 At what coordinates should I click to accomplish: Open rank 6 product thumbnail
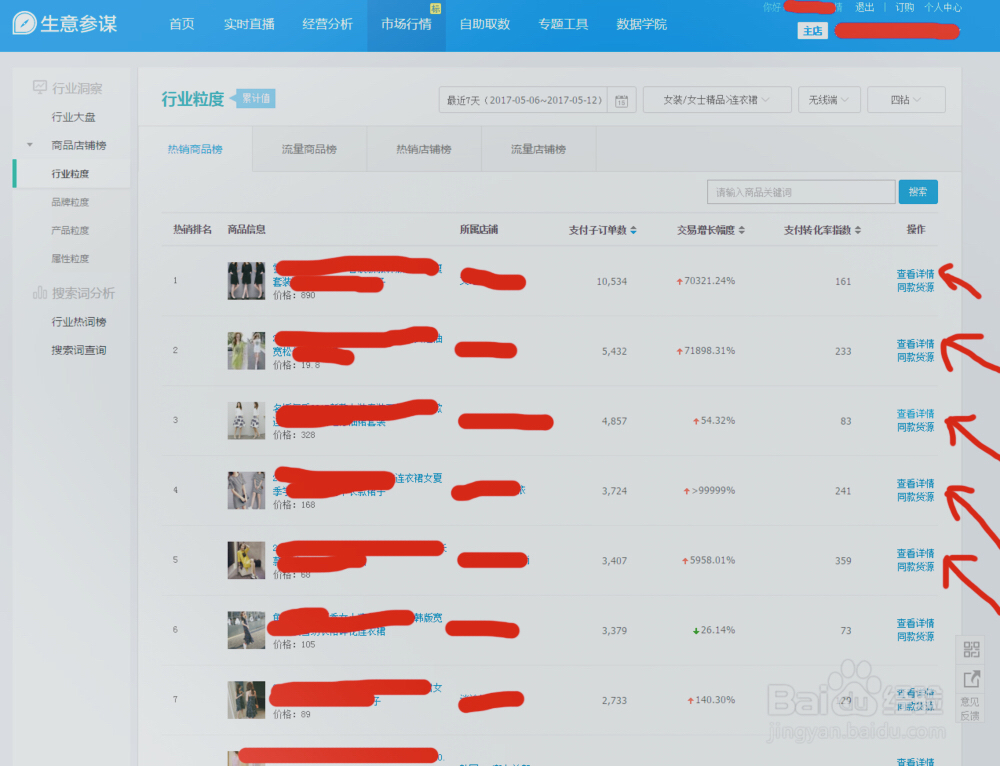[x=246, y=630]
